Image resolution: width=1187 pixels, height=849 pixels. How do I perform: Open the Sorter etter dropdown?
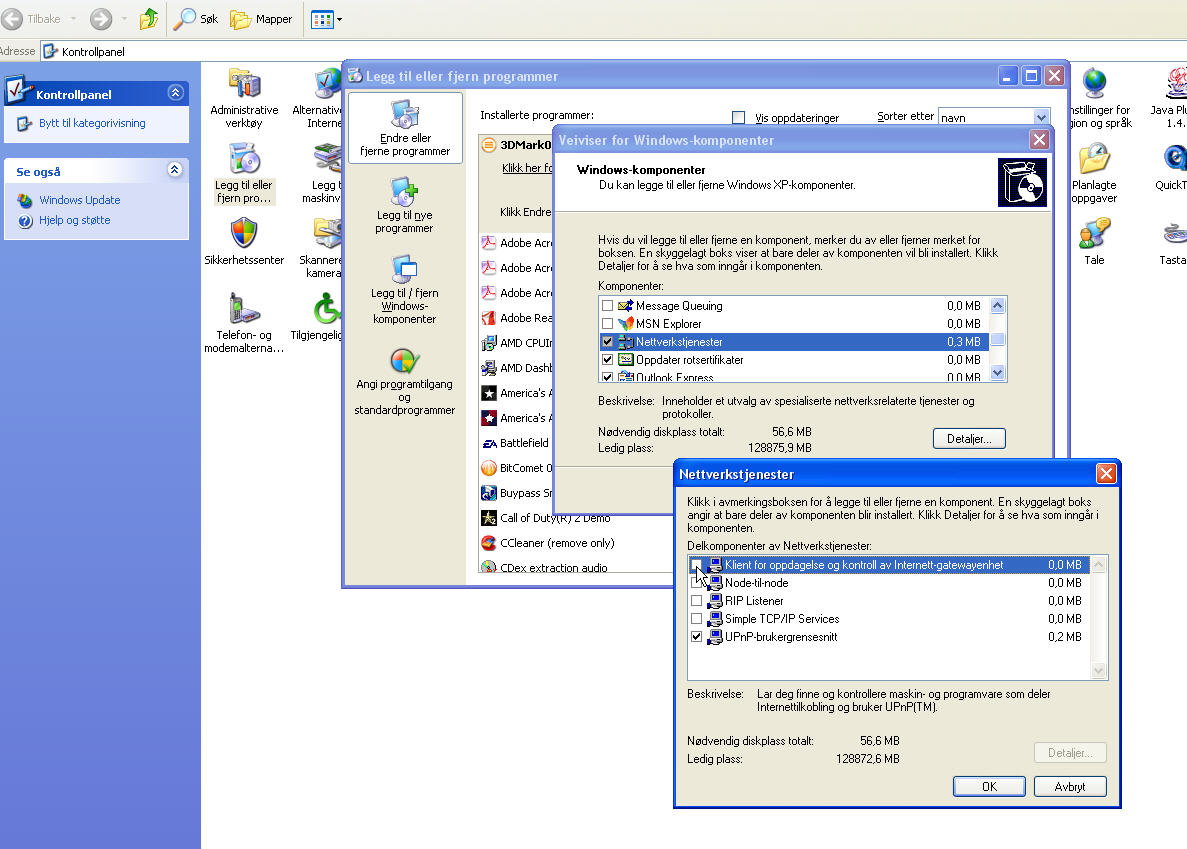[x=1041, y=117]
